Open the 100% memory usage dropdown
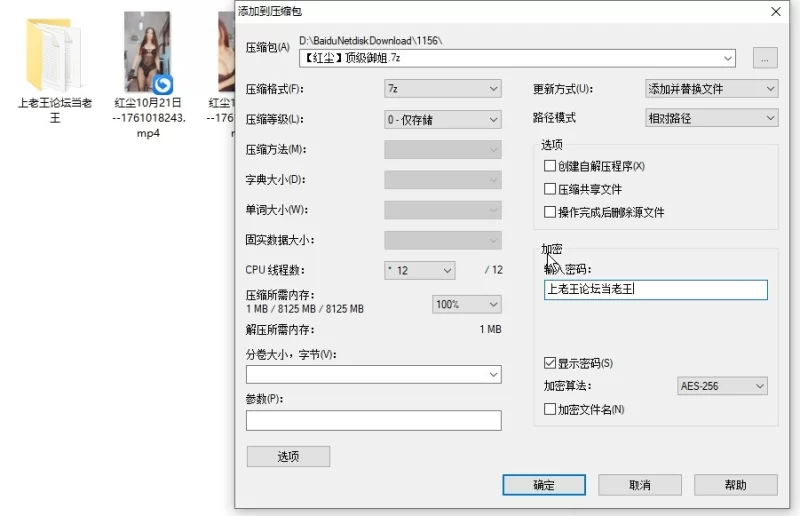 coord(466,304)
